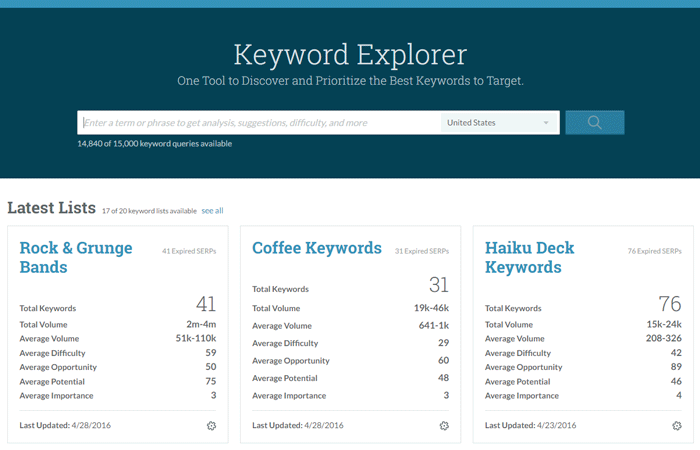Focus the keyword search input field
Image resolution: width=700 pixels, height=450 pixels.
[x=258, y=123]
